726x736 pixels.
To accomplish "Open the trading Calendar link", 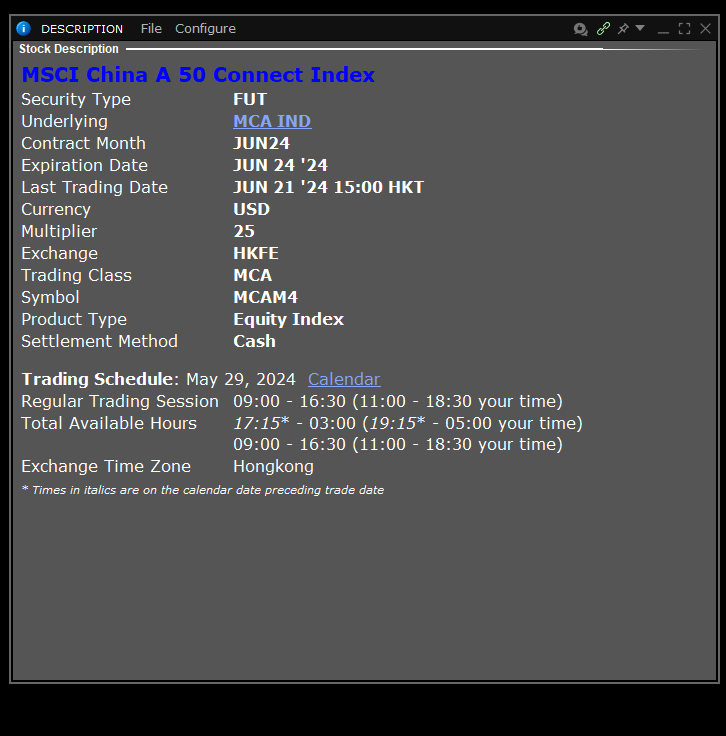I will (x=344, y=379).
